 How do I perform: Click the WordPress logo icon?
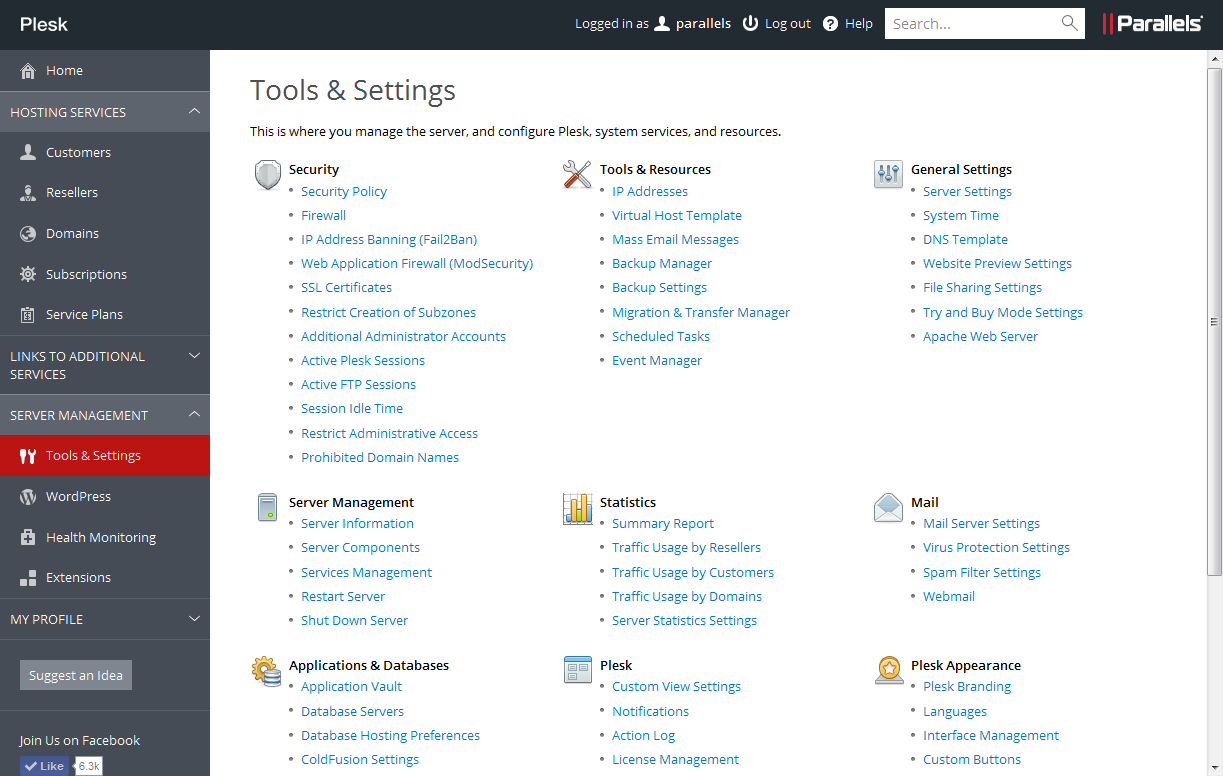tap(28, 497)
